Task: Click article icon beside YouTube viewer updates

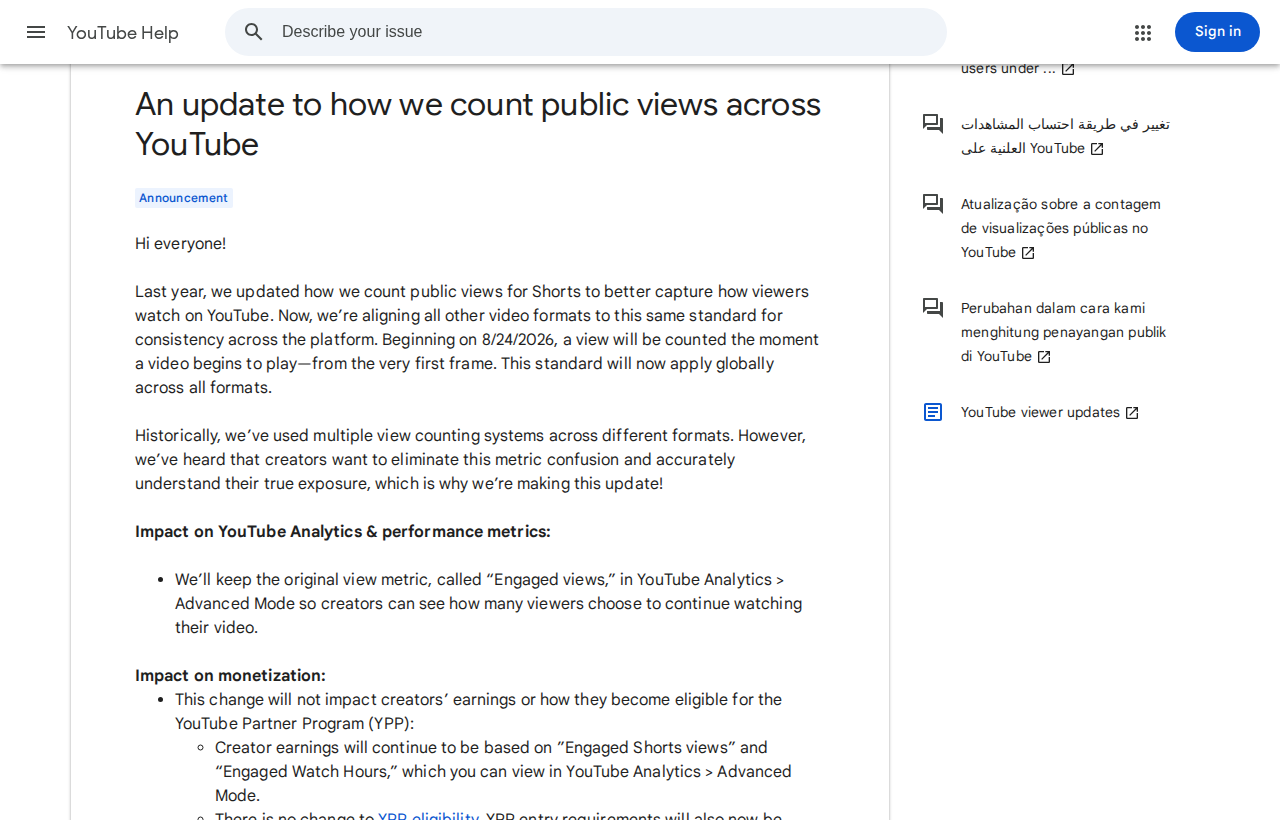Action: (933, 412)
